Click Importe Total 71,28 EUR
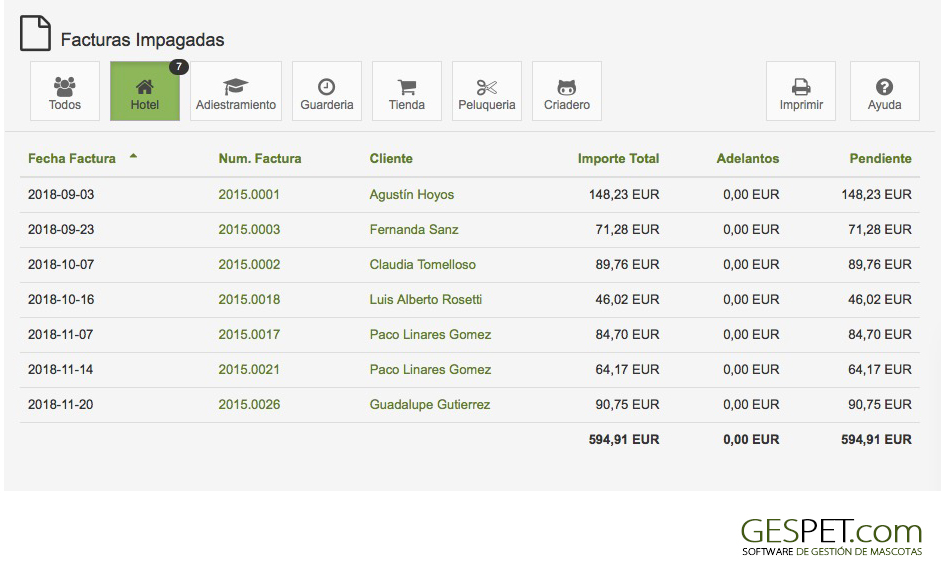 (627, 229)
